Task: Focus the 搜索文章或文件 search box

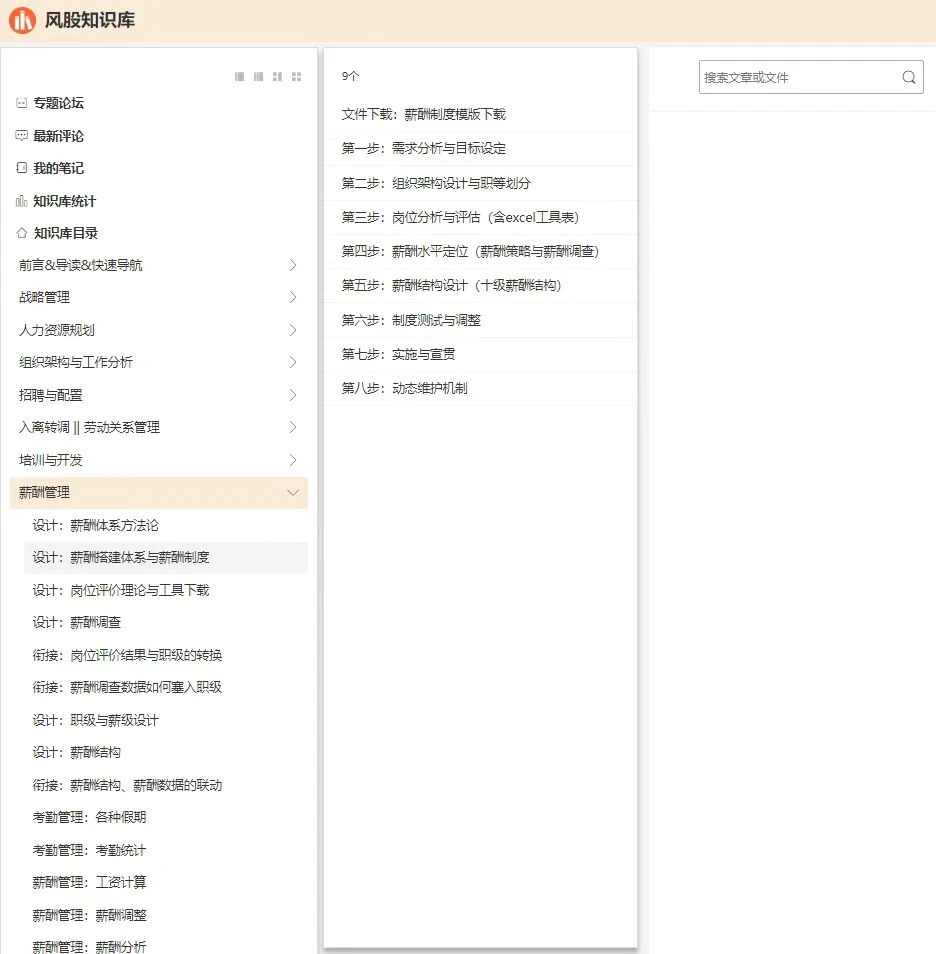Action: (811, 77)
